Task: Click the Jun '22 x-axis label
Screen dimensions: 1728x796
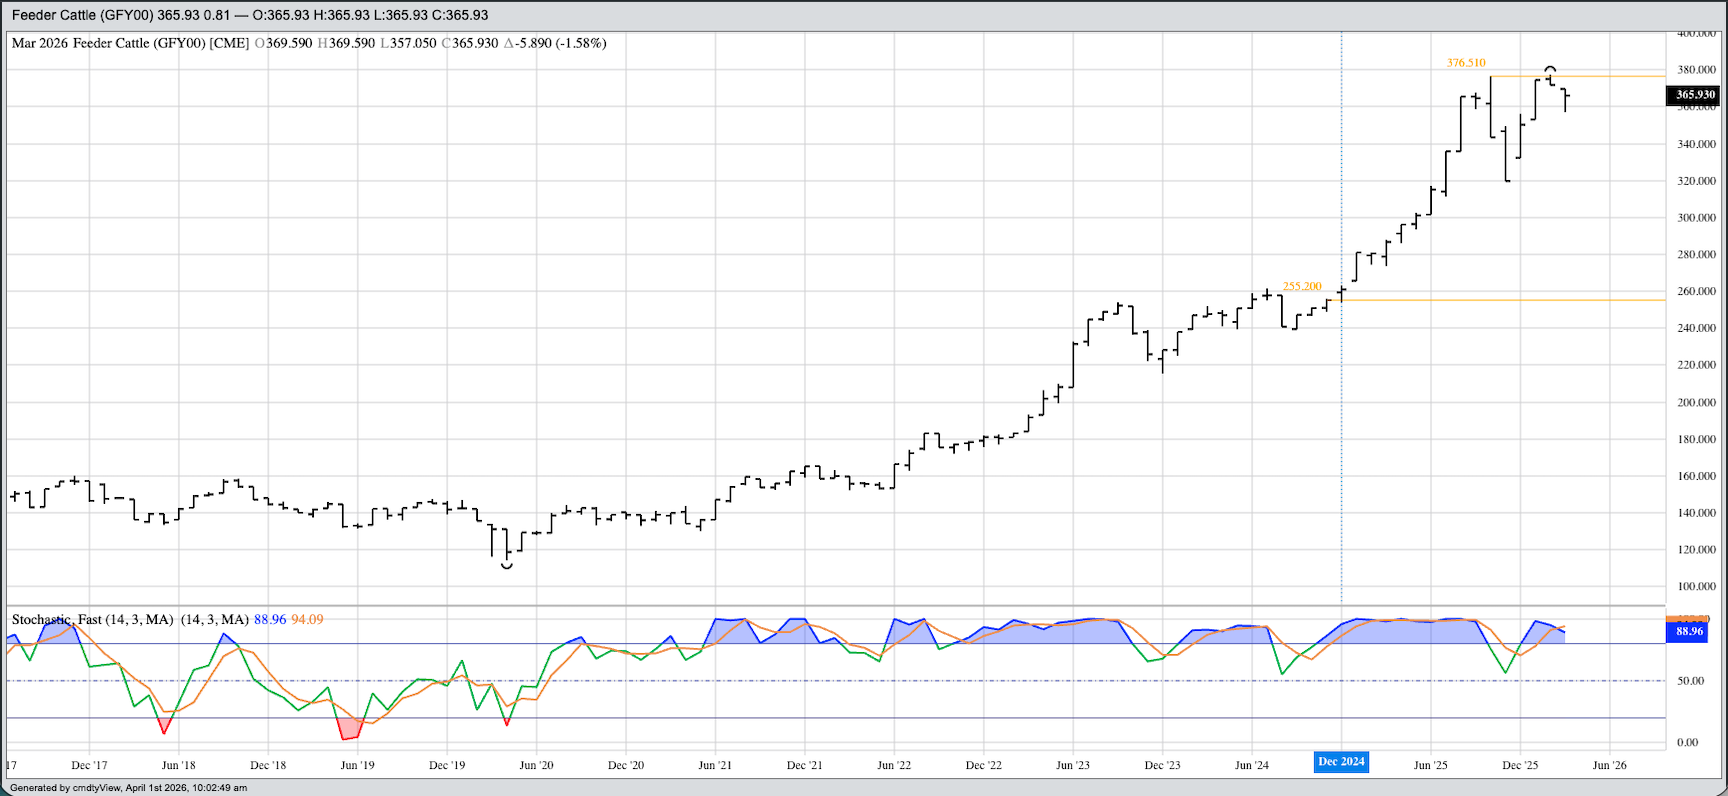Action: coord(894,765)
